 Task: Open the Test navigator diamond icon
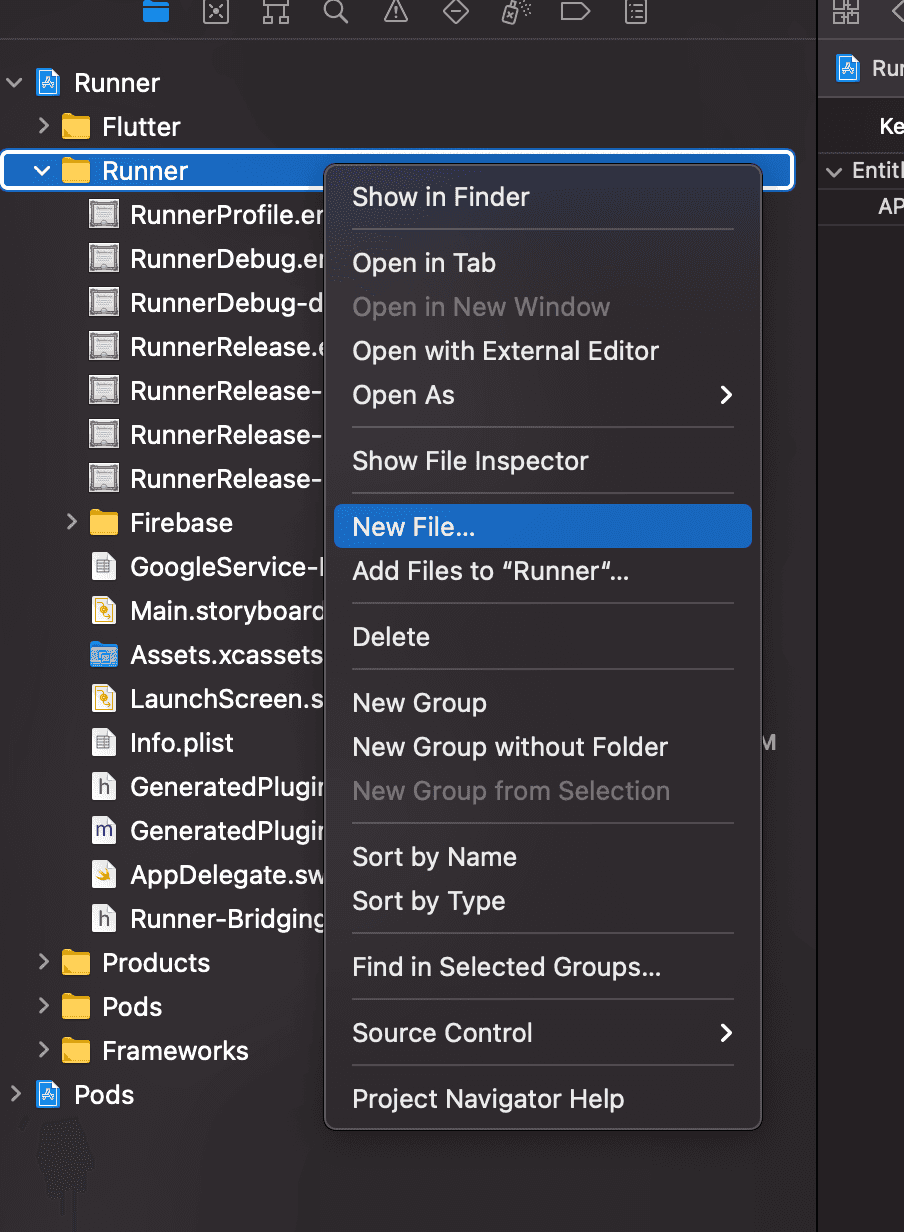click(456, 11)
